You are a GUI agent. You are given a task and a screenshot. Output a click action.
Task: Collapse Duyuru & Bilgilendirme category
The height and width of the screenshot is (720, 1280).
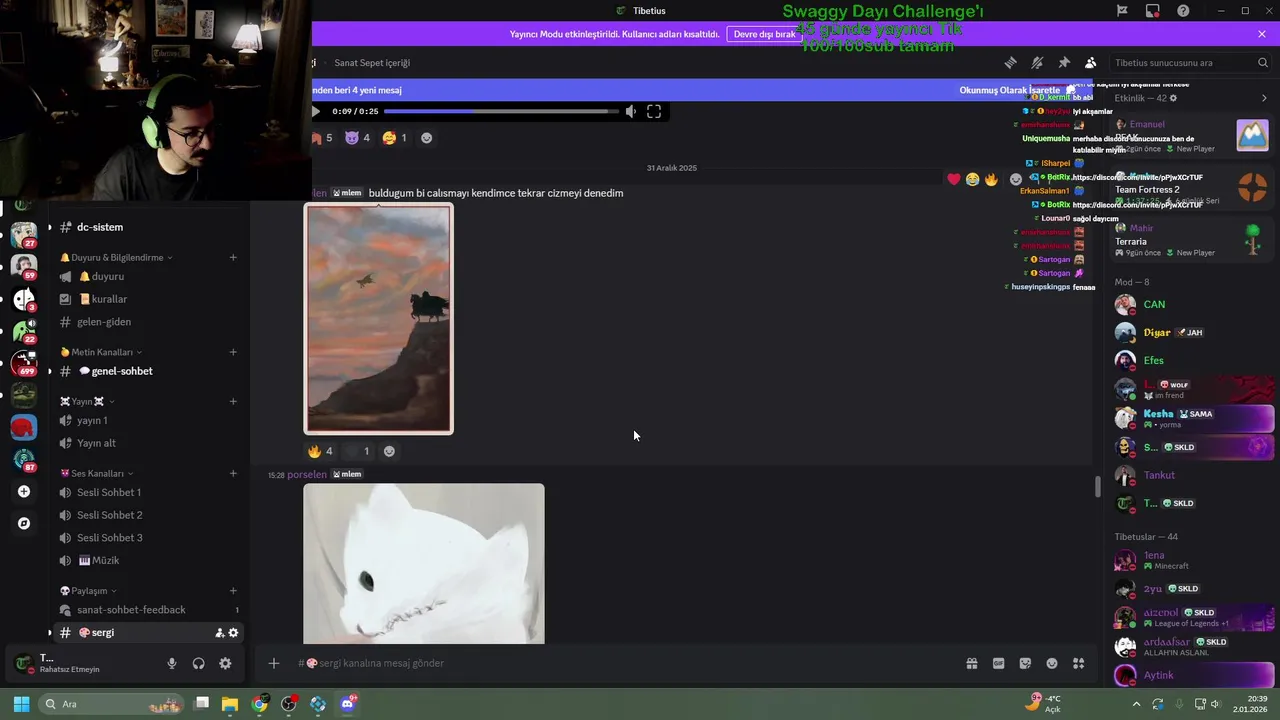[x=117, y=257]
